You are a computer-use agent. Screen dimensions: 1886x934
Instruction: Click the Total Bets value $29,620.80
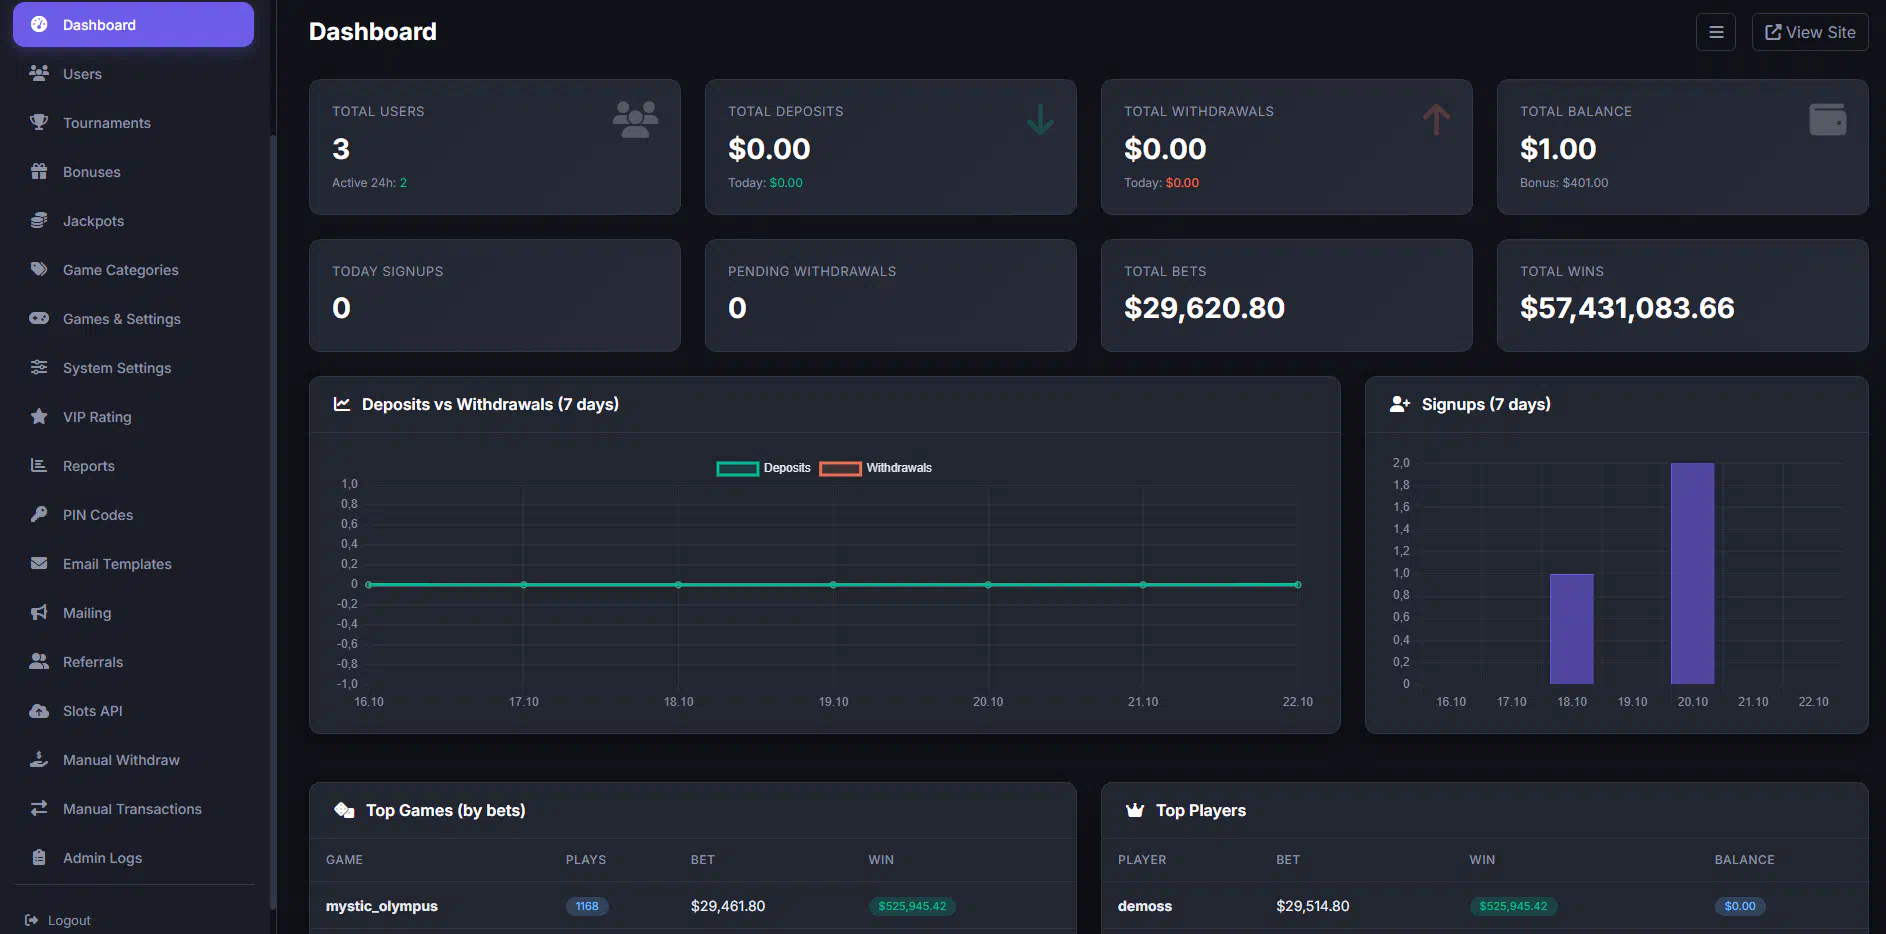coord(1204,308)
